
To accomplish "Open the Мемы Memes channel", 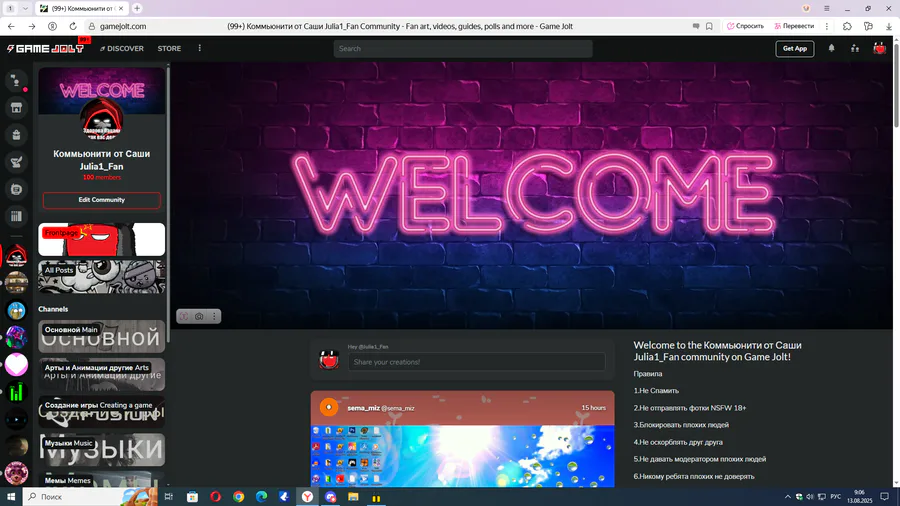I will click(102, 479).
